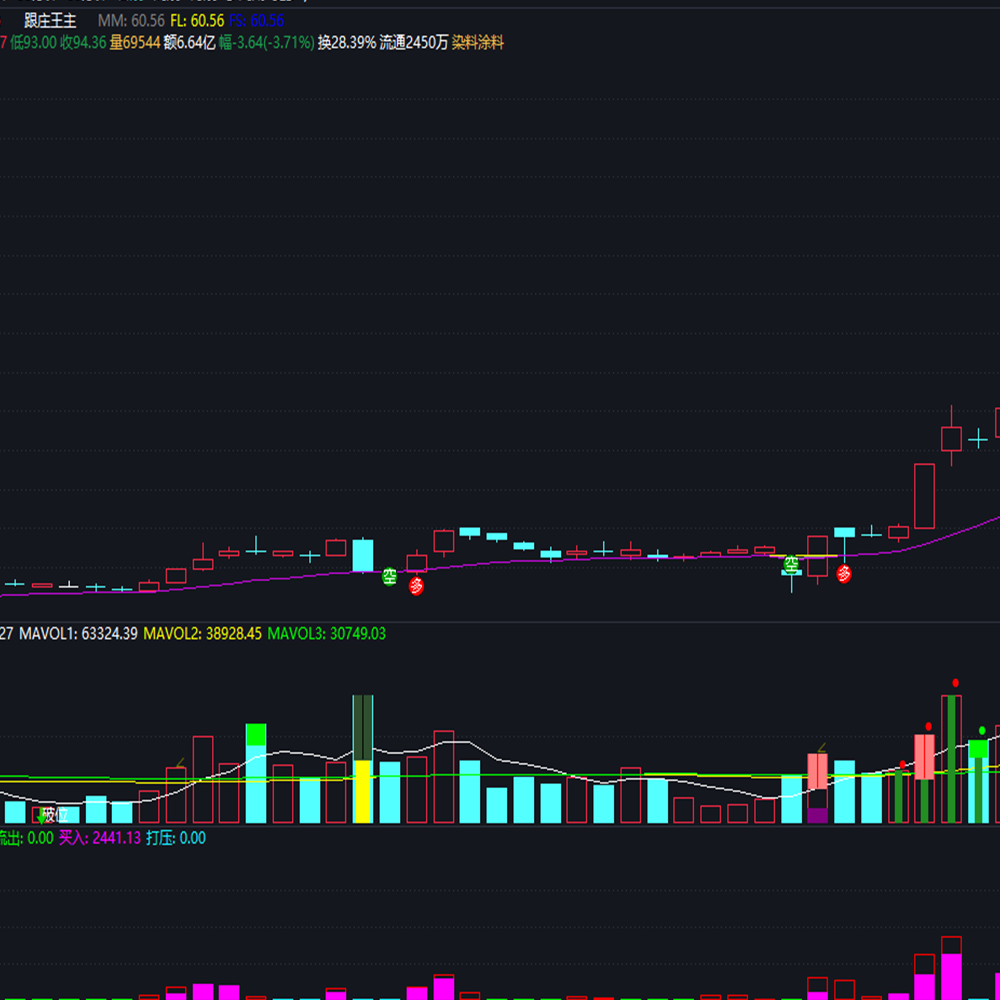Click the 幅-3.64(-3.71%) change label

[267, 43]
